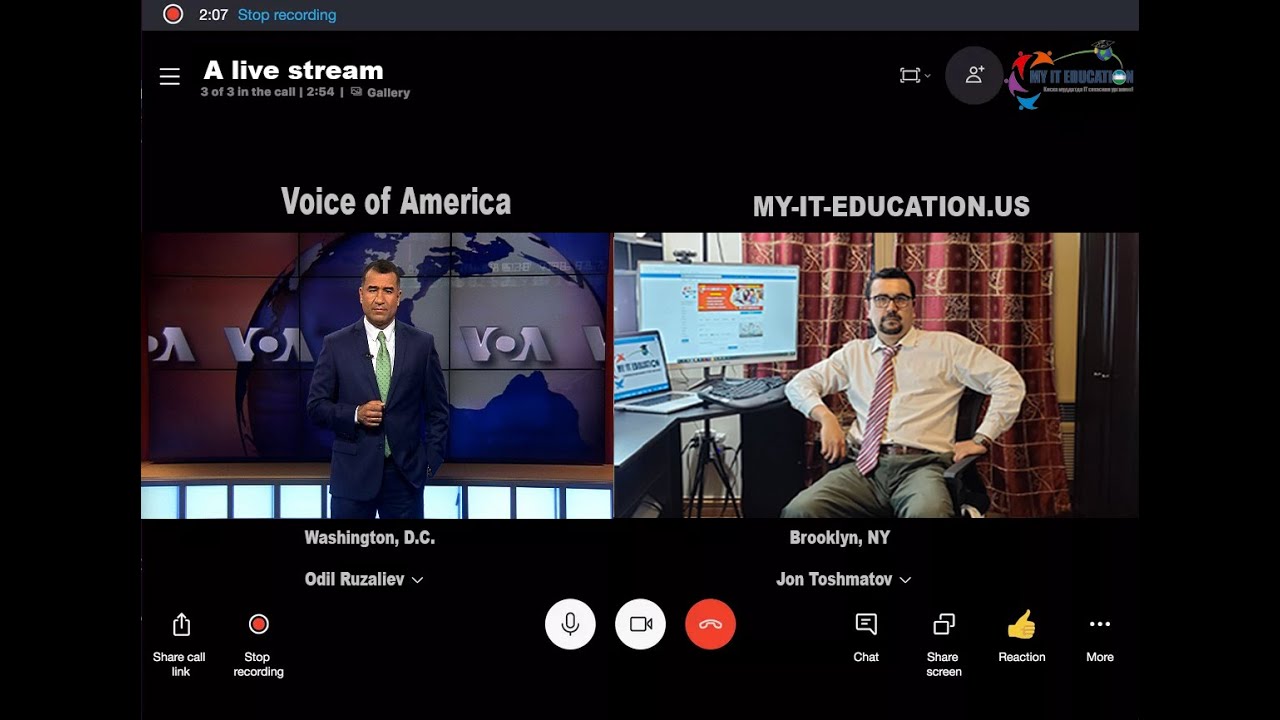Image resolution: width=1280 pixels, height=720 pixels.
Task: Click the MY IT EDUCATION logo
Action: 1070,74
